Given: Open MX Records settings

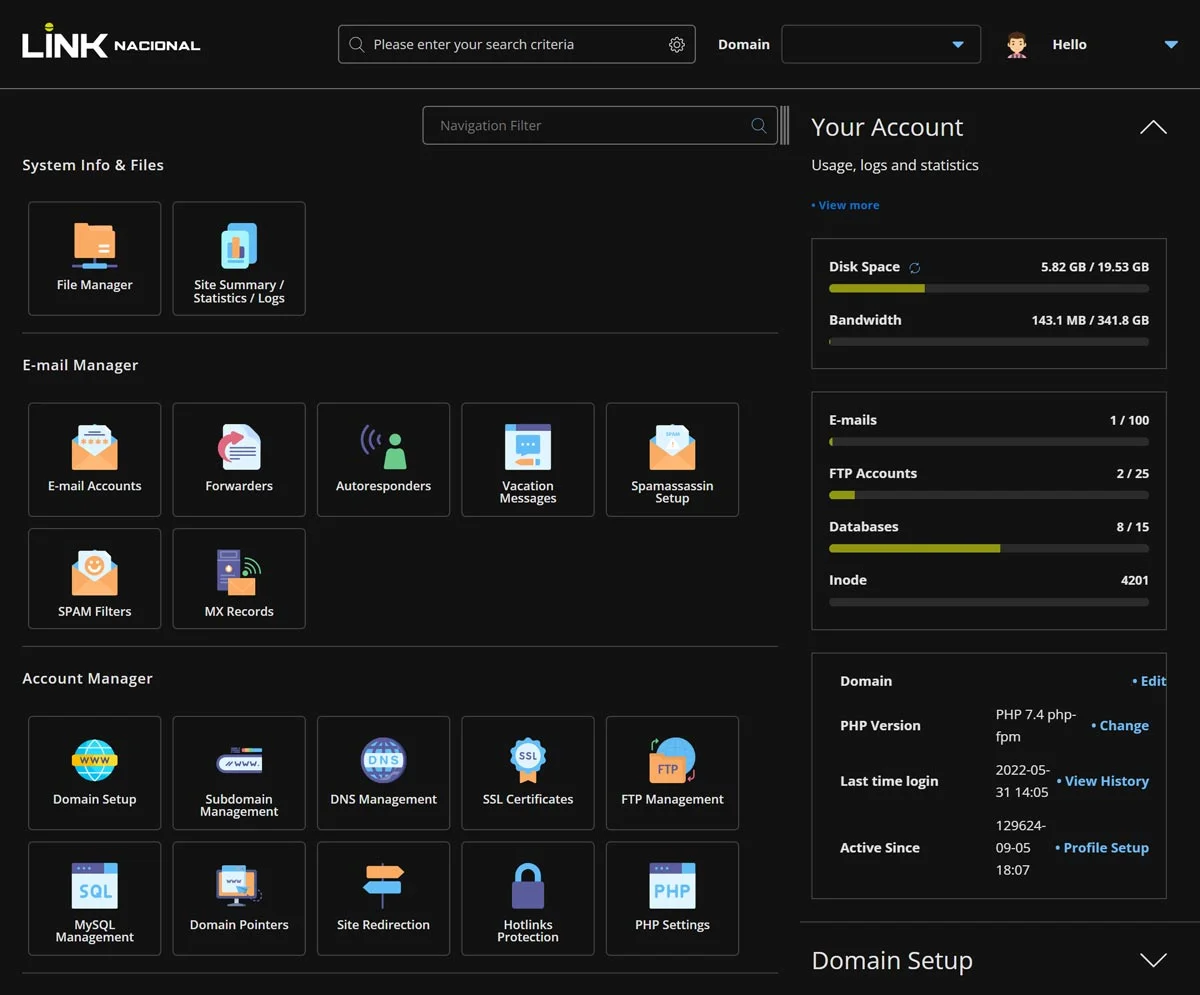Looking at the screenshot, I should (x=239, y=585).
